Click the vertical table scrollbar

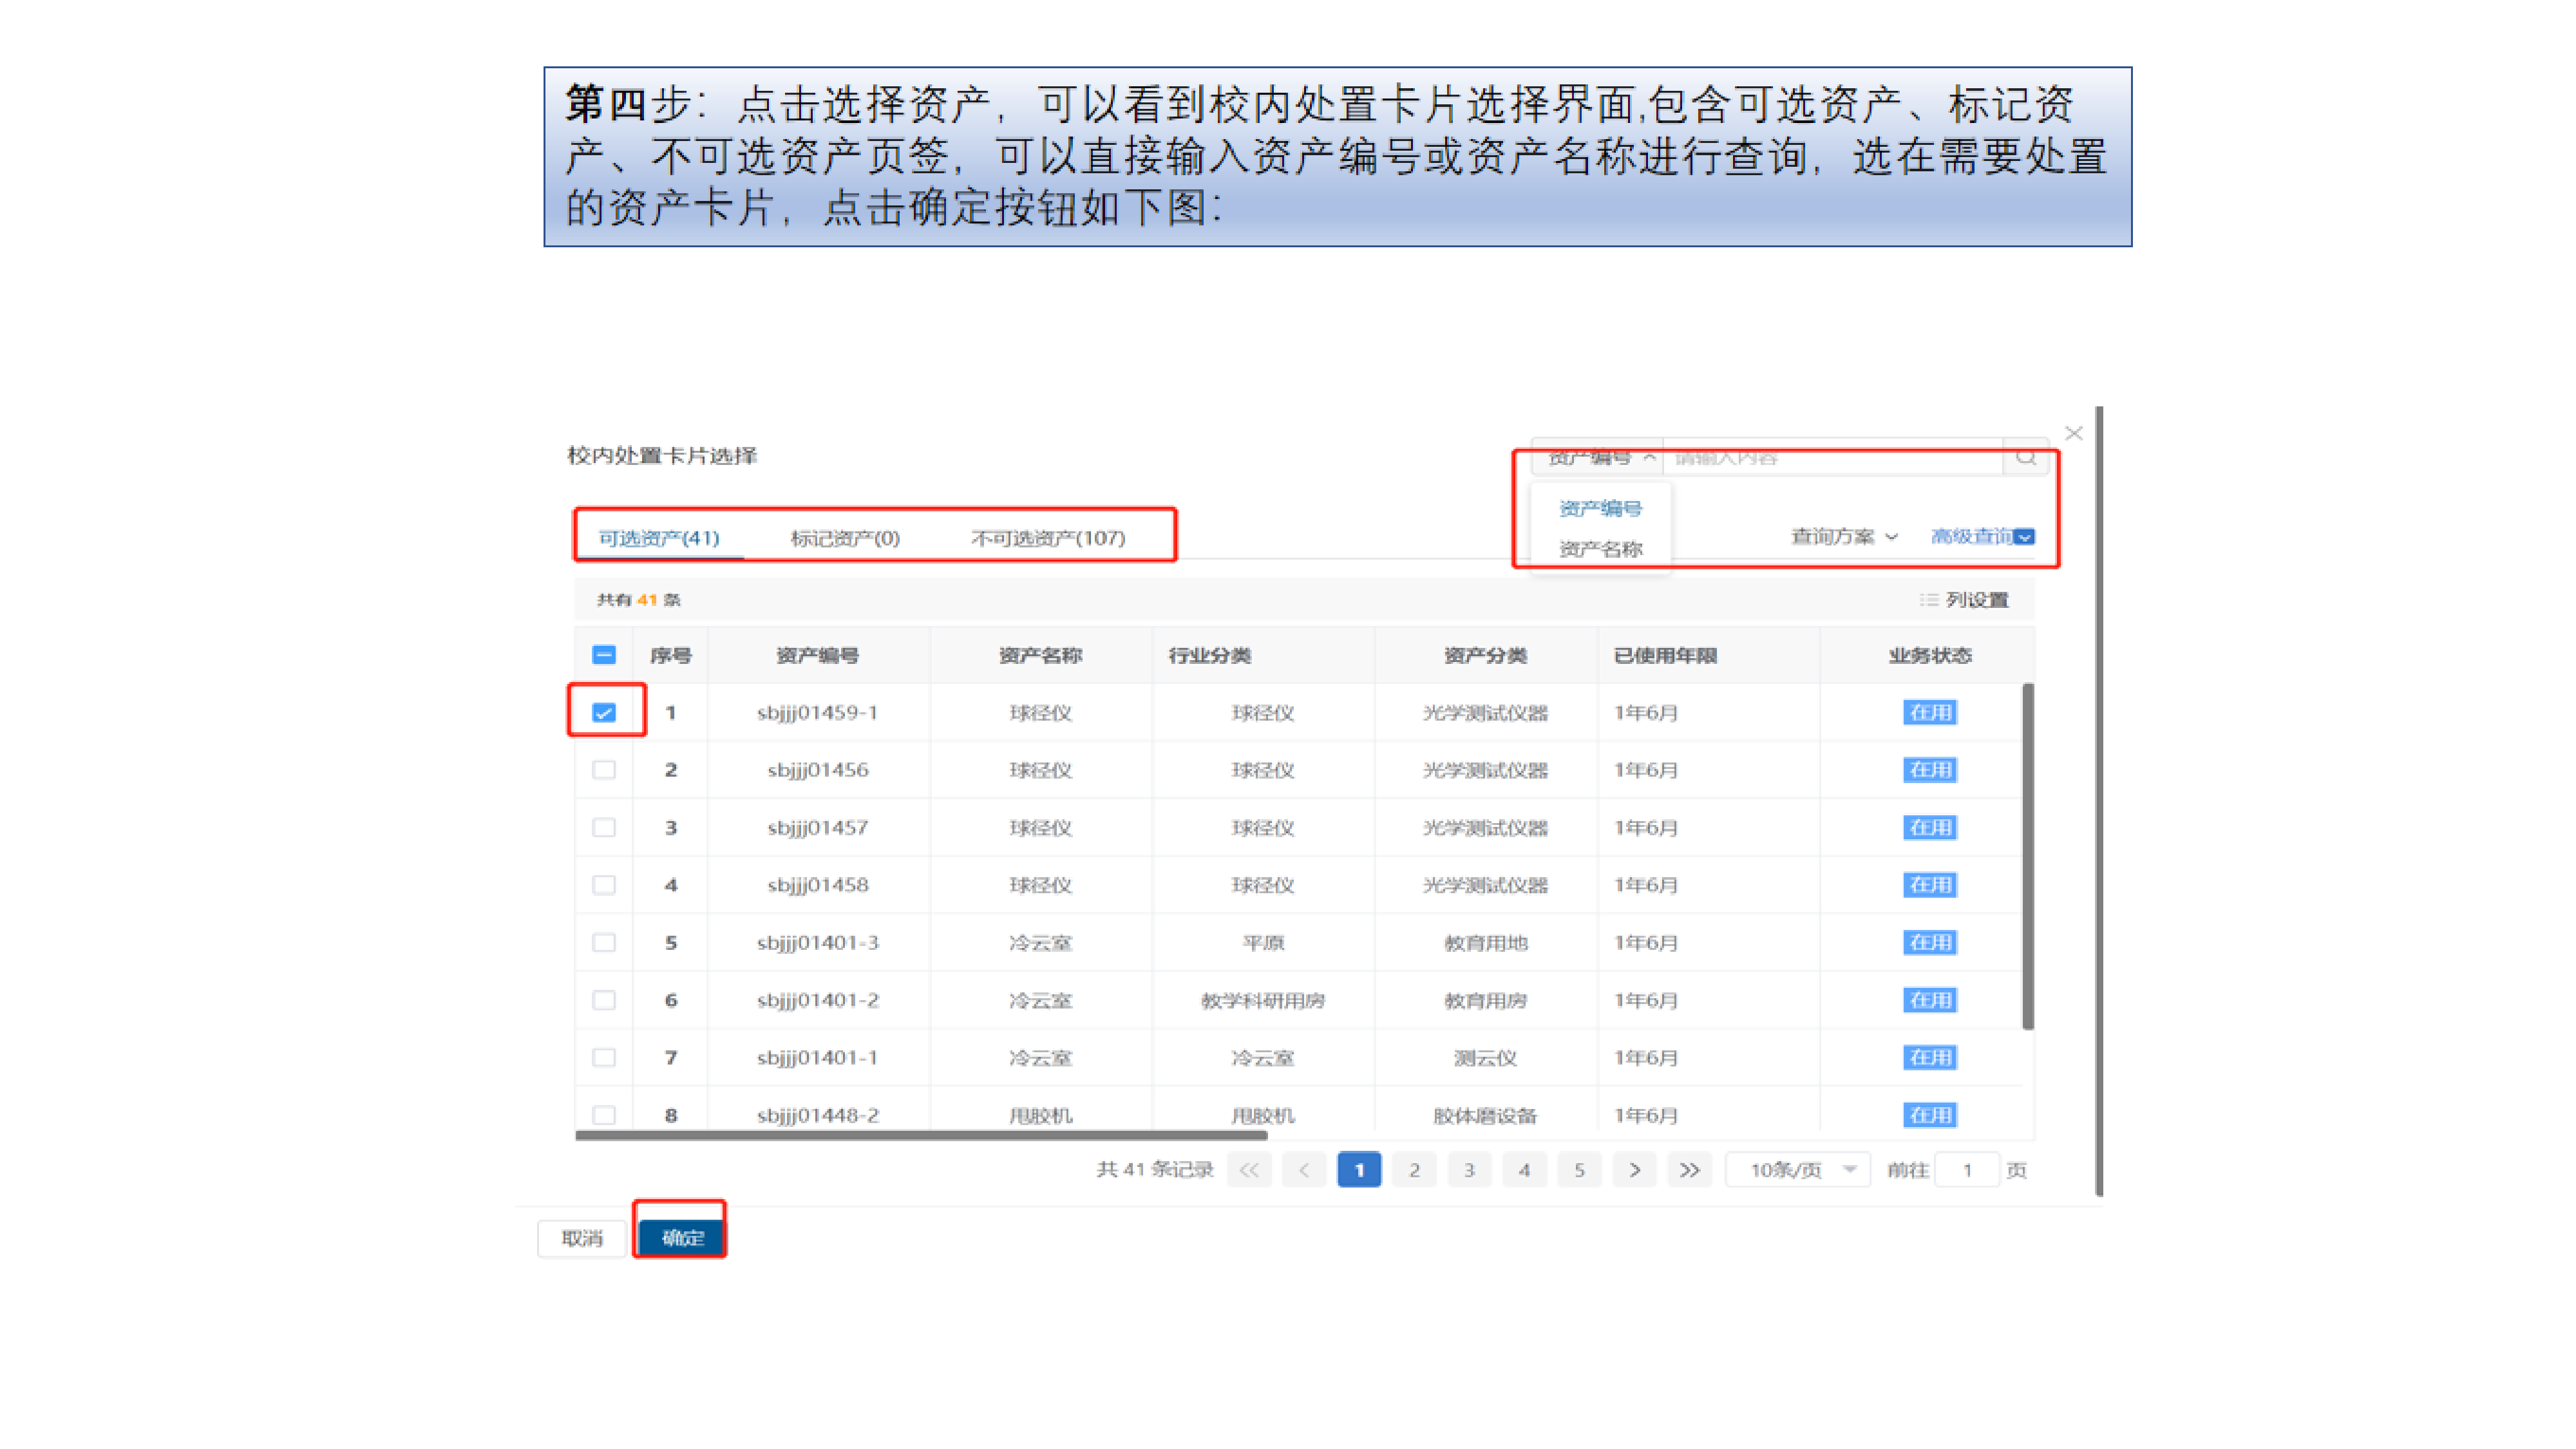pyautogui.click(x=2027, y=855)
